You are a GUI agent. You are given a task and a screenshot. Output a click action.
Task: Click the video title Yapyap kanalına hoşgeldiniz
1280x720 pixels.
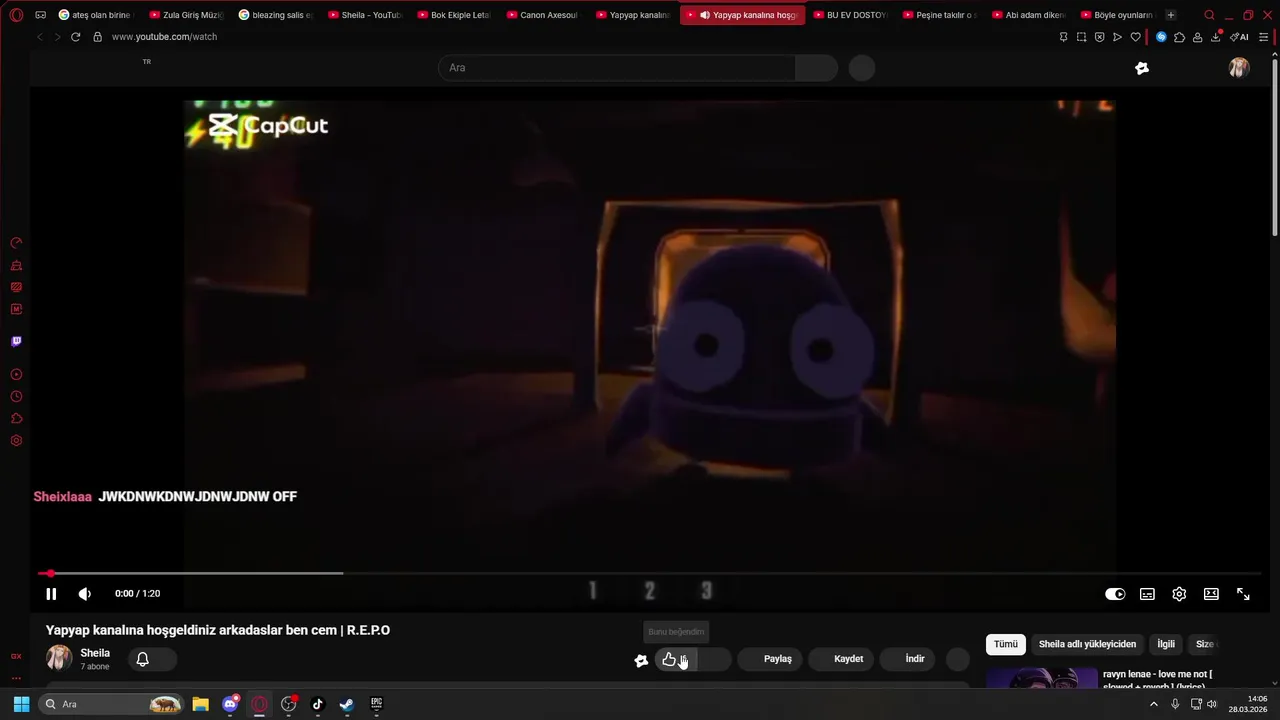pos(218,630)
